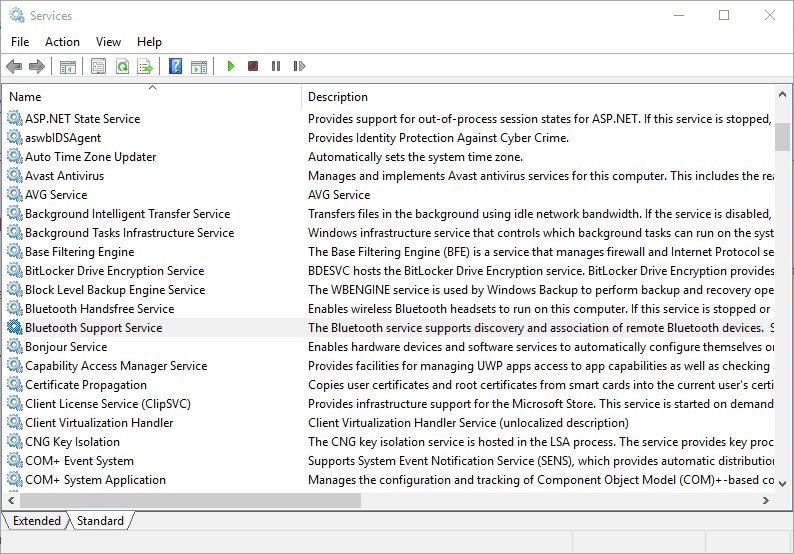Maximize the Services window

click(x=724, y=15)
